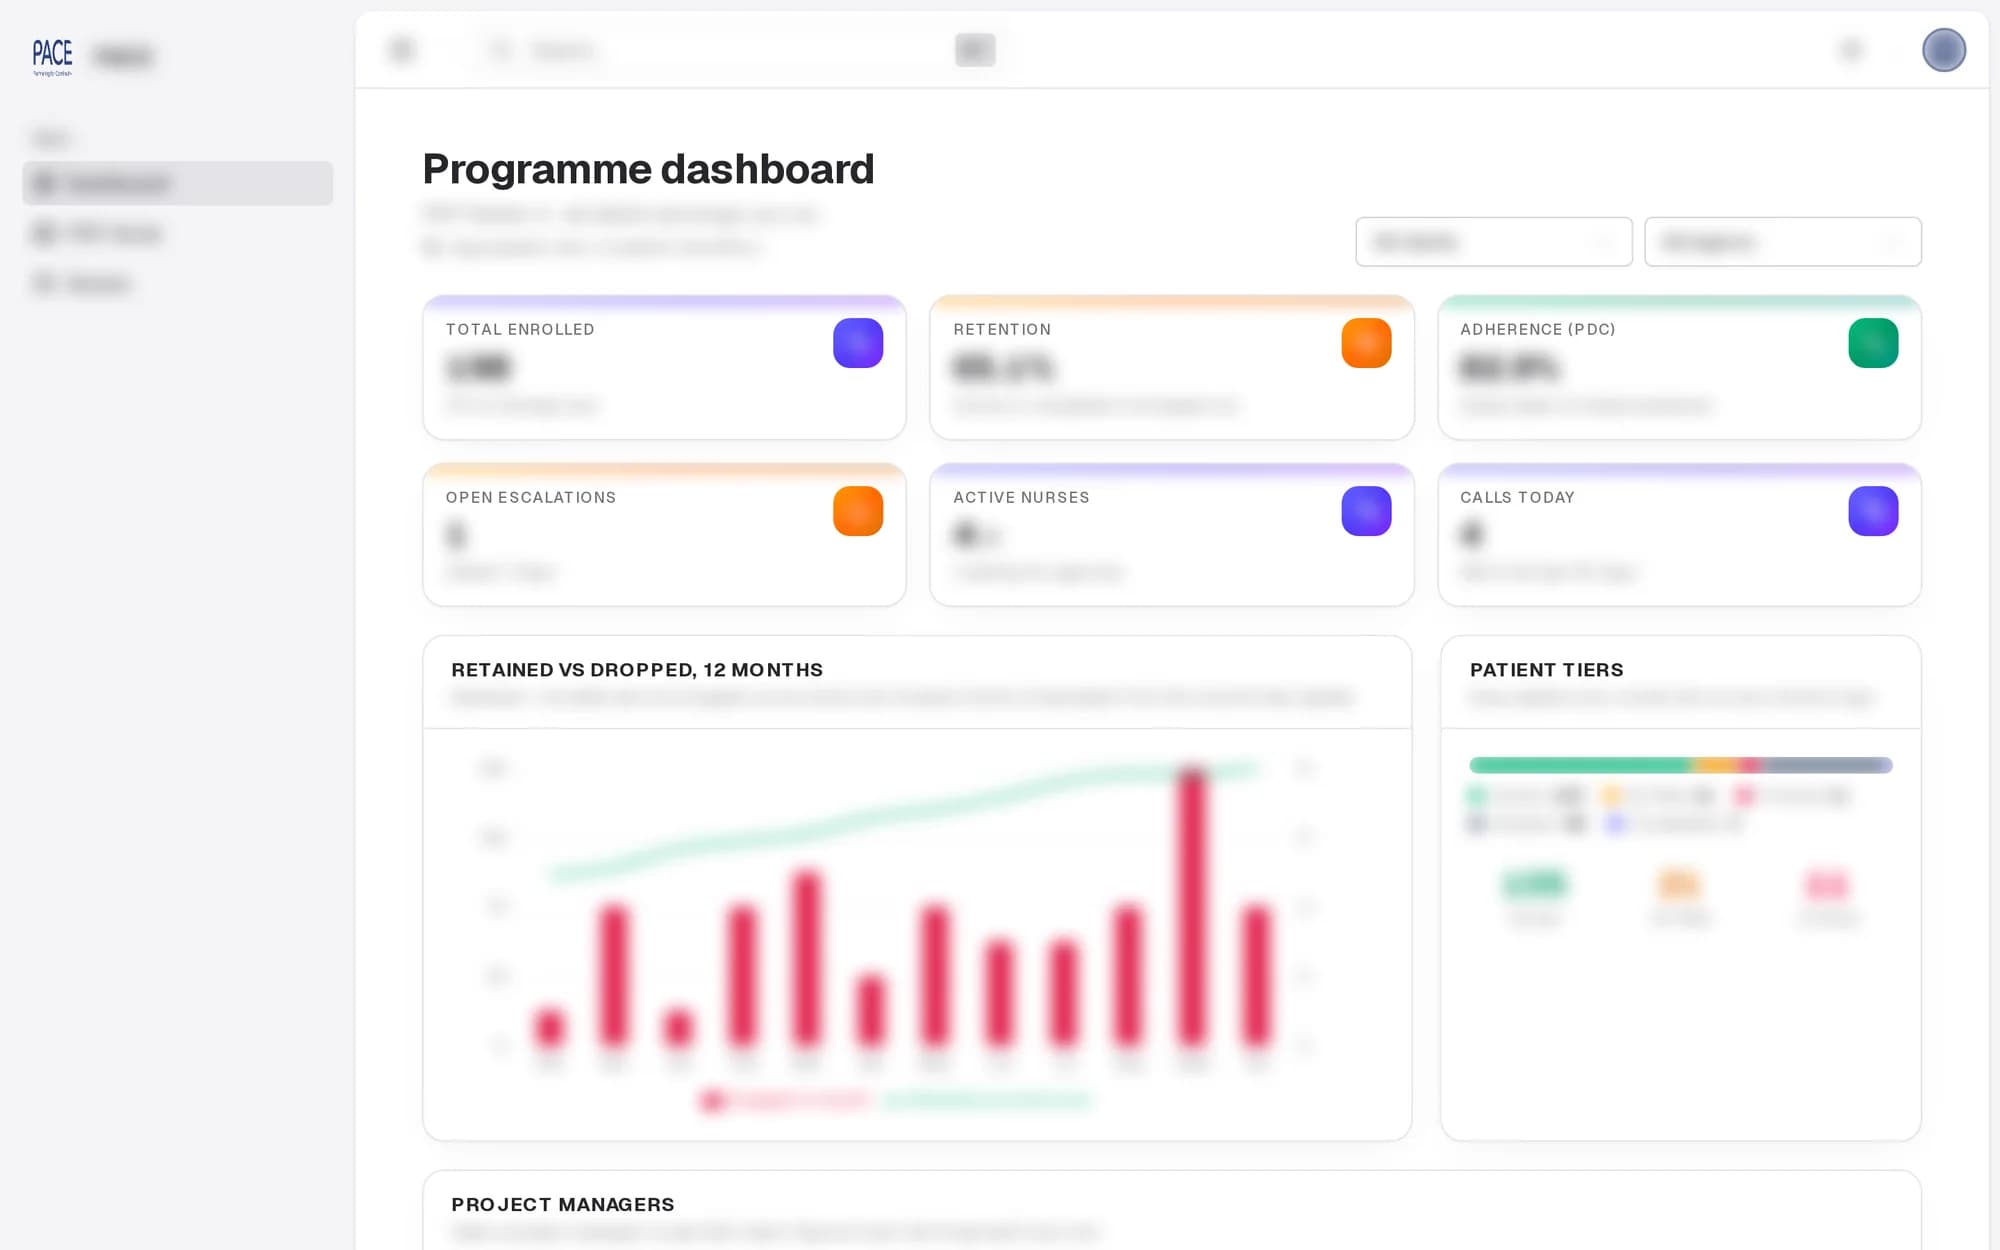This screenshot has height=1250, width=2000.
Task: Open the left-hand filter dropdown below the header
Action: pyautogui.click(x=1493, y=241)
